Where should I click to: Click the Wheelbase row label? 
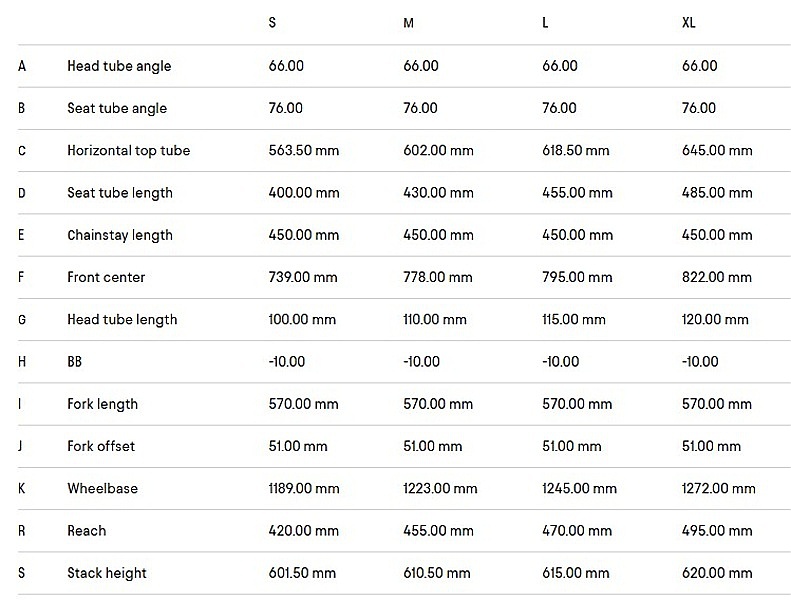click(x=102, y=489)
